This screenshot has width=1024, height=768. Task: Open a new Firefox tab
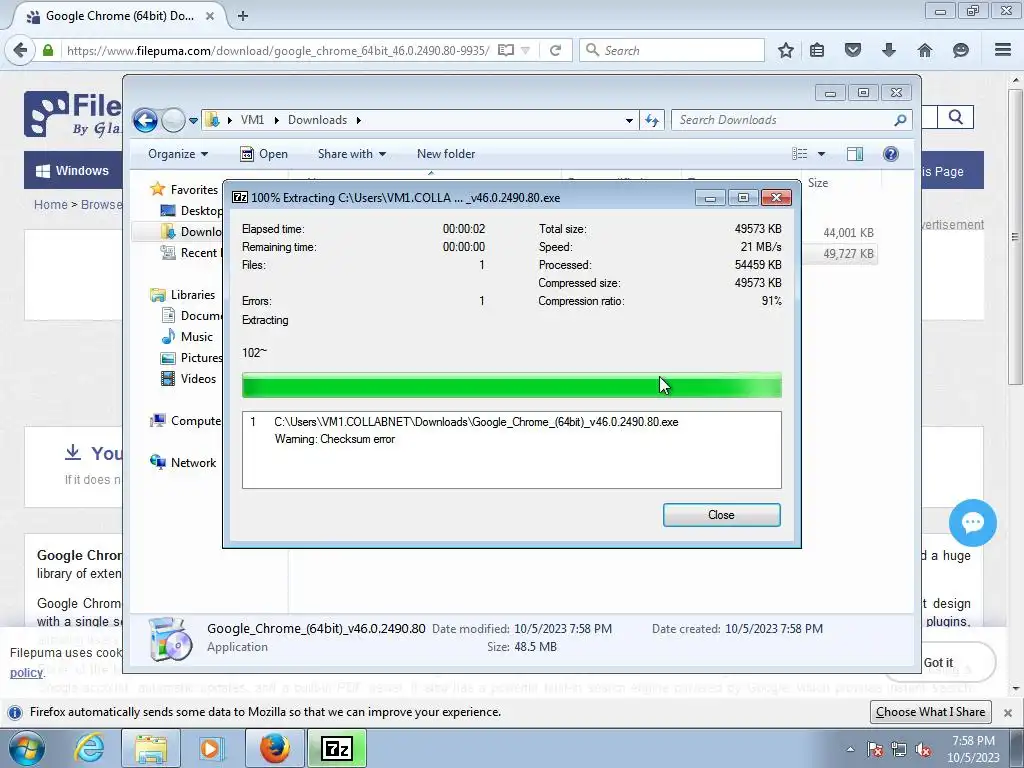243,16
